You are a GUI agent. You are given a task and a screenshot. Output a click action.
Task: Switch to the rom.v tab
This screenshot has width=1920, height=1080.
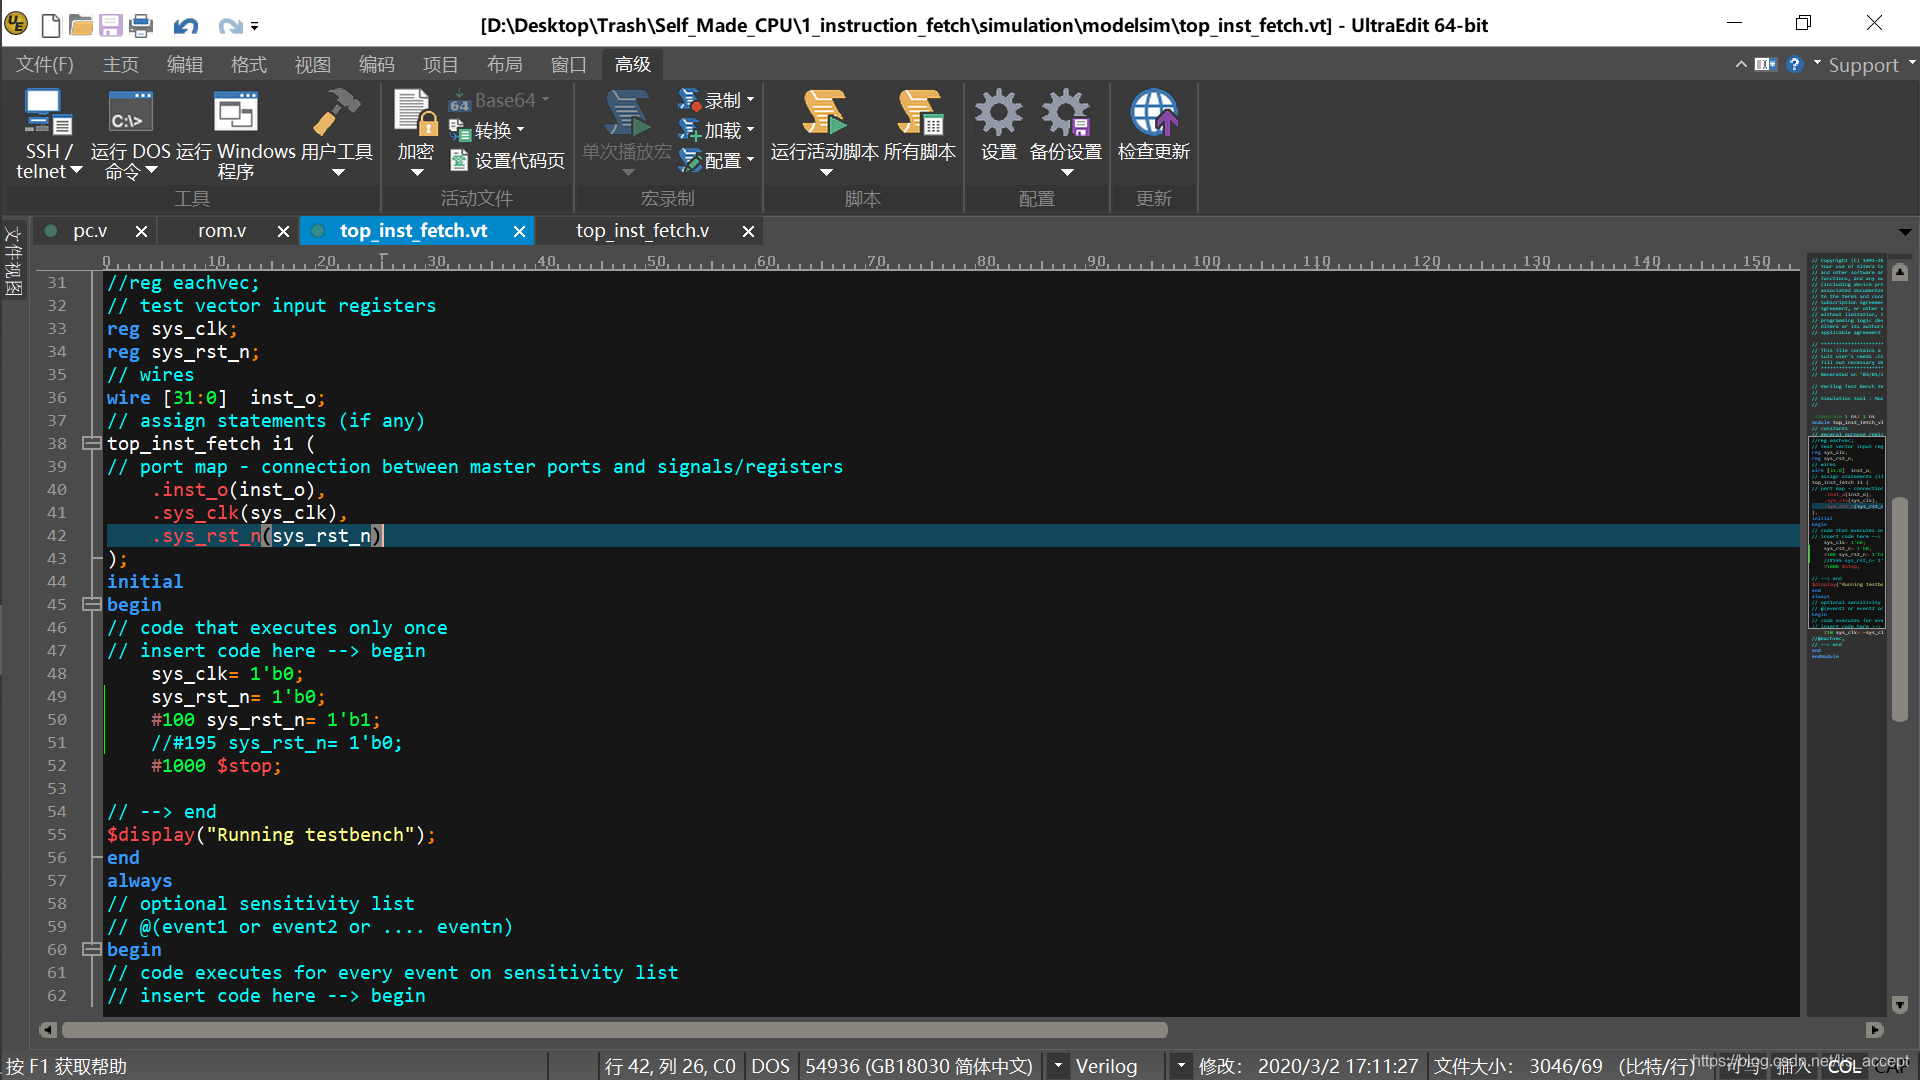click(x=221, y=231)
